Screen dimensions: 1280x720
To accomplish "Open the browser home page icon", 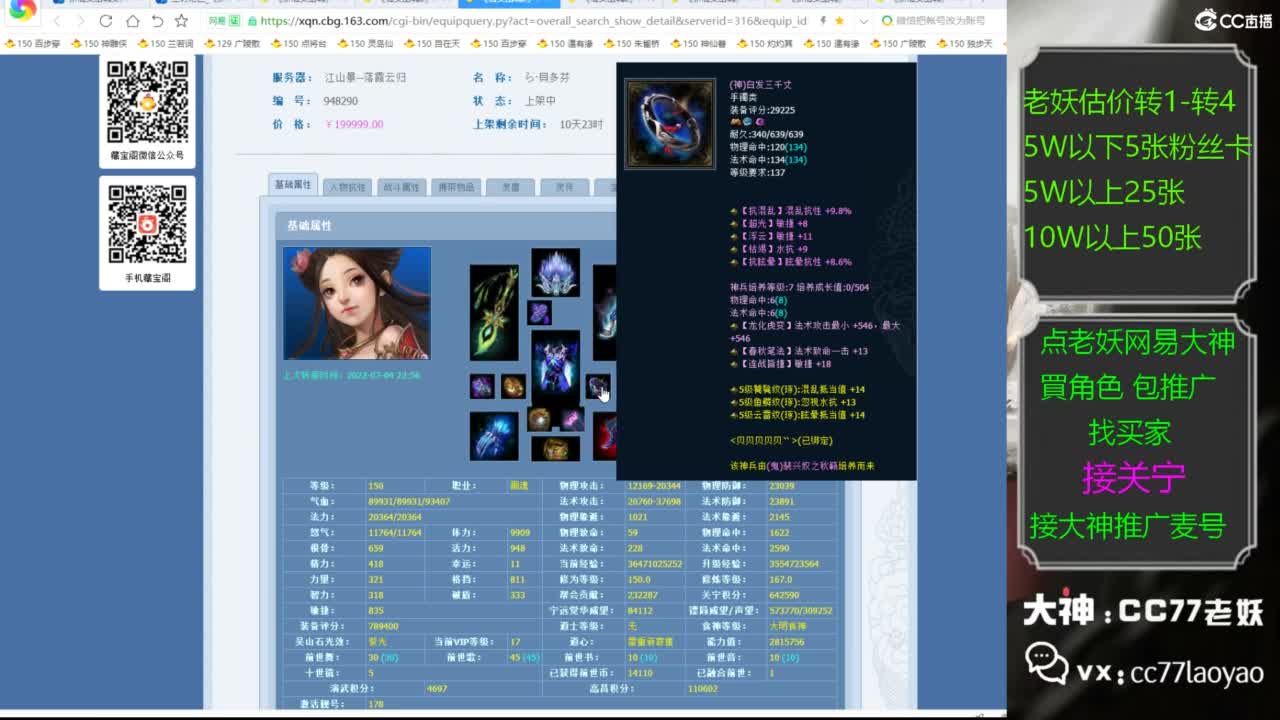I will [132, 21].
